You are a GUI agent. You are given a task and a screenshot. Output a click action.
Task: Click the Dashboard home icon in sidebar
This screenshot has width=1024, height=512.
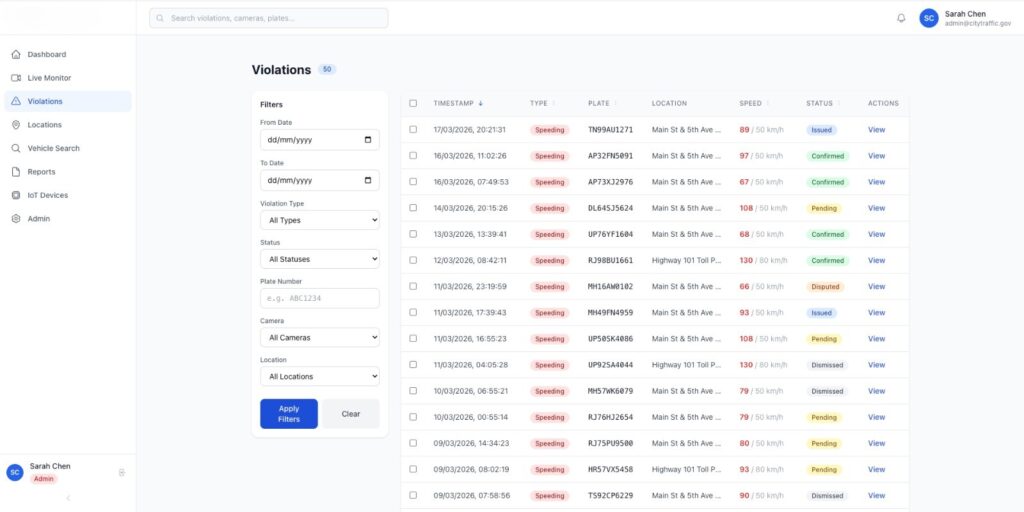click(16, 54)
